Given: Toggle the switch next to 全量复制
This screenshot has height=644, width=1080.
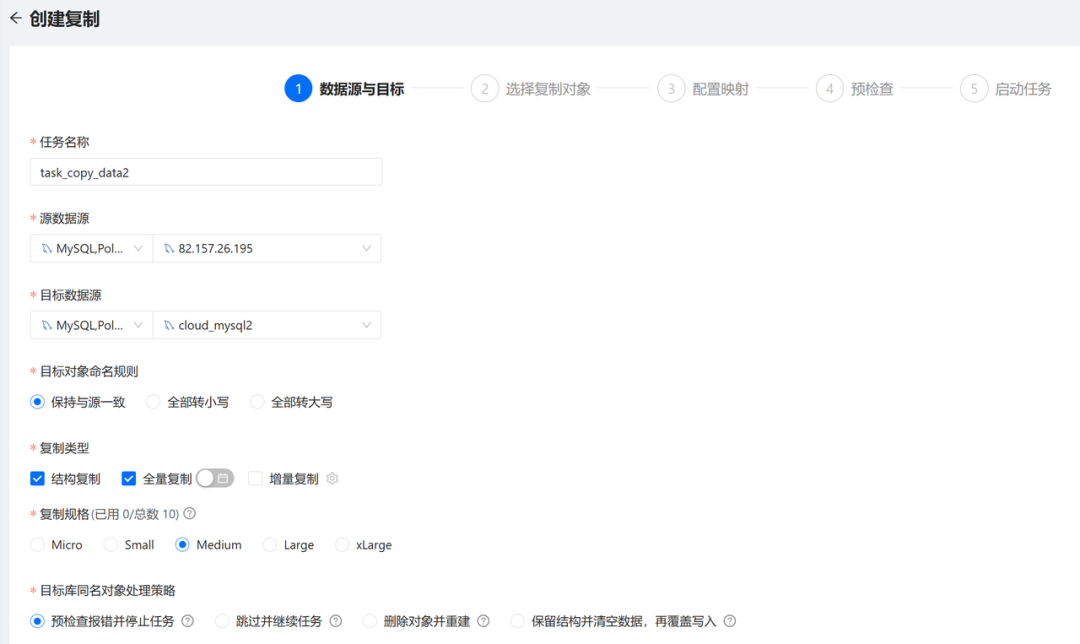Looking at the screenshot, I should pos(214,479).
